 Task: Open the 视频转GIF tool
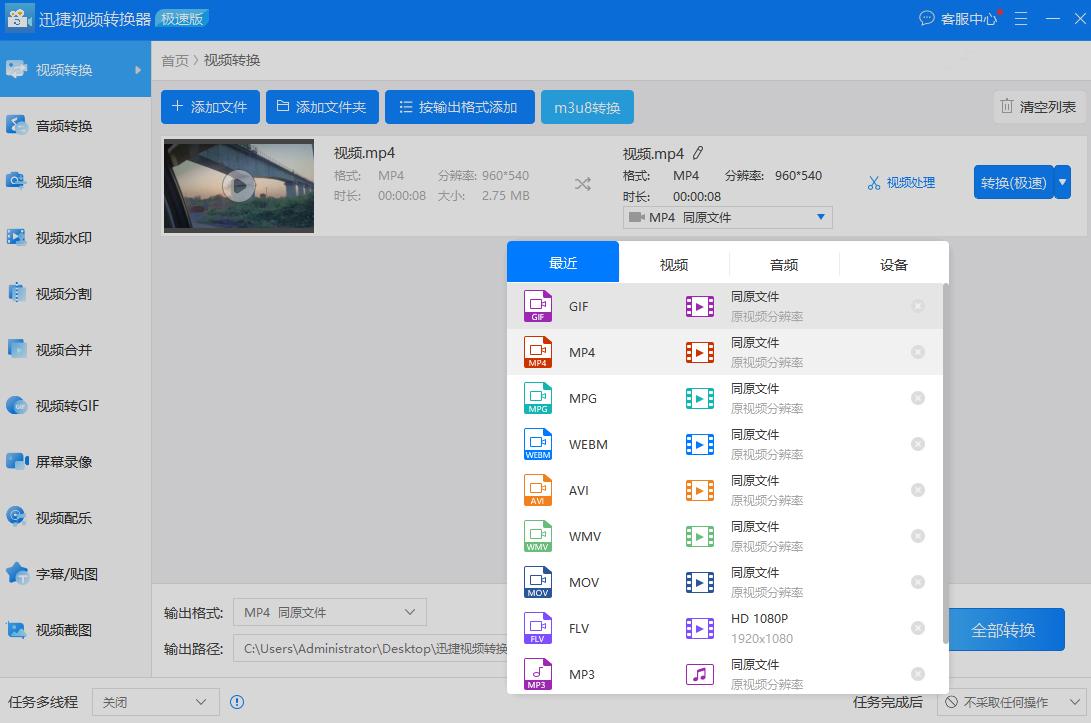[66, 406]
